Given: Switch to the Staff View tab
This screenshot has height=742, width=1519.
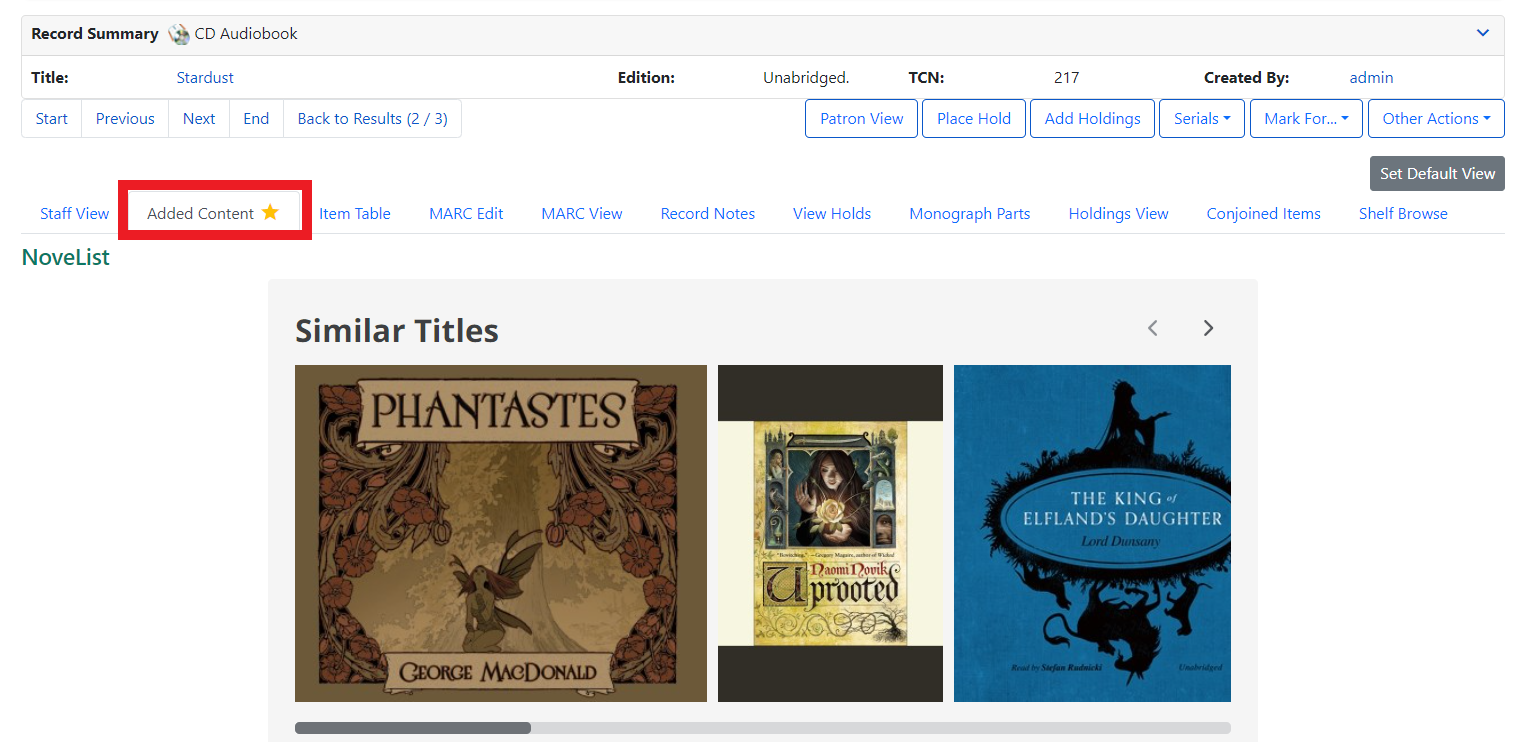Looking at the screenshot, I should click(x=74, y=213).
